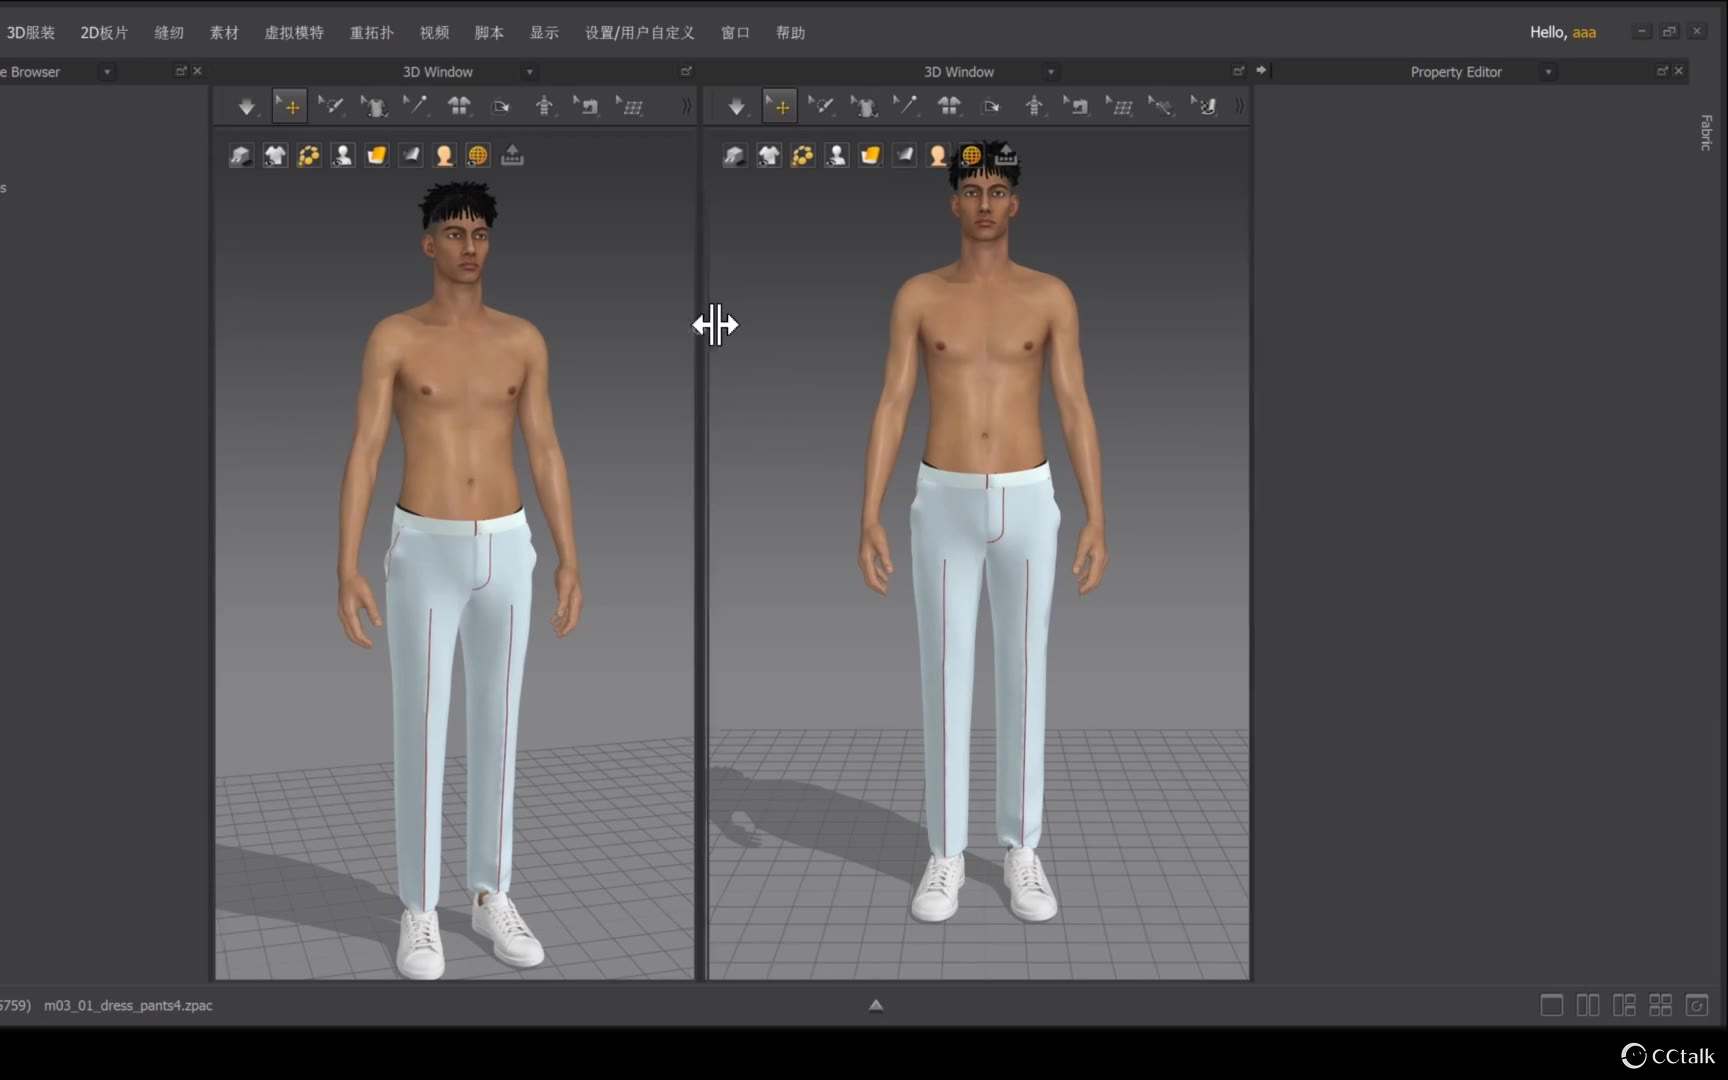This screenshot has height=1080, width=1728.
Task: Select the grid mesh tool in left 3D Window
Action: 630,106
